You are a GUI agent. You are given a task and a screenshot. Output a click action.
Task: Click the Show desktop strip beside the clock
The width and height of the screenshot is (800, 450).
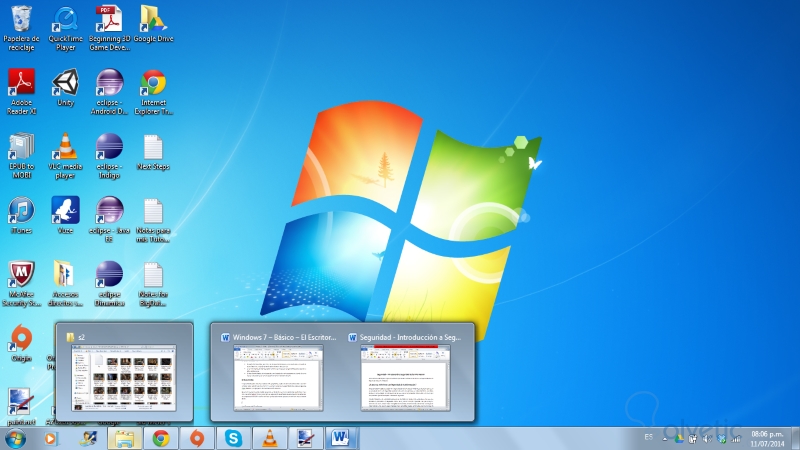(x=795, y=439)
